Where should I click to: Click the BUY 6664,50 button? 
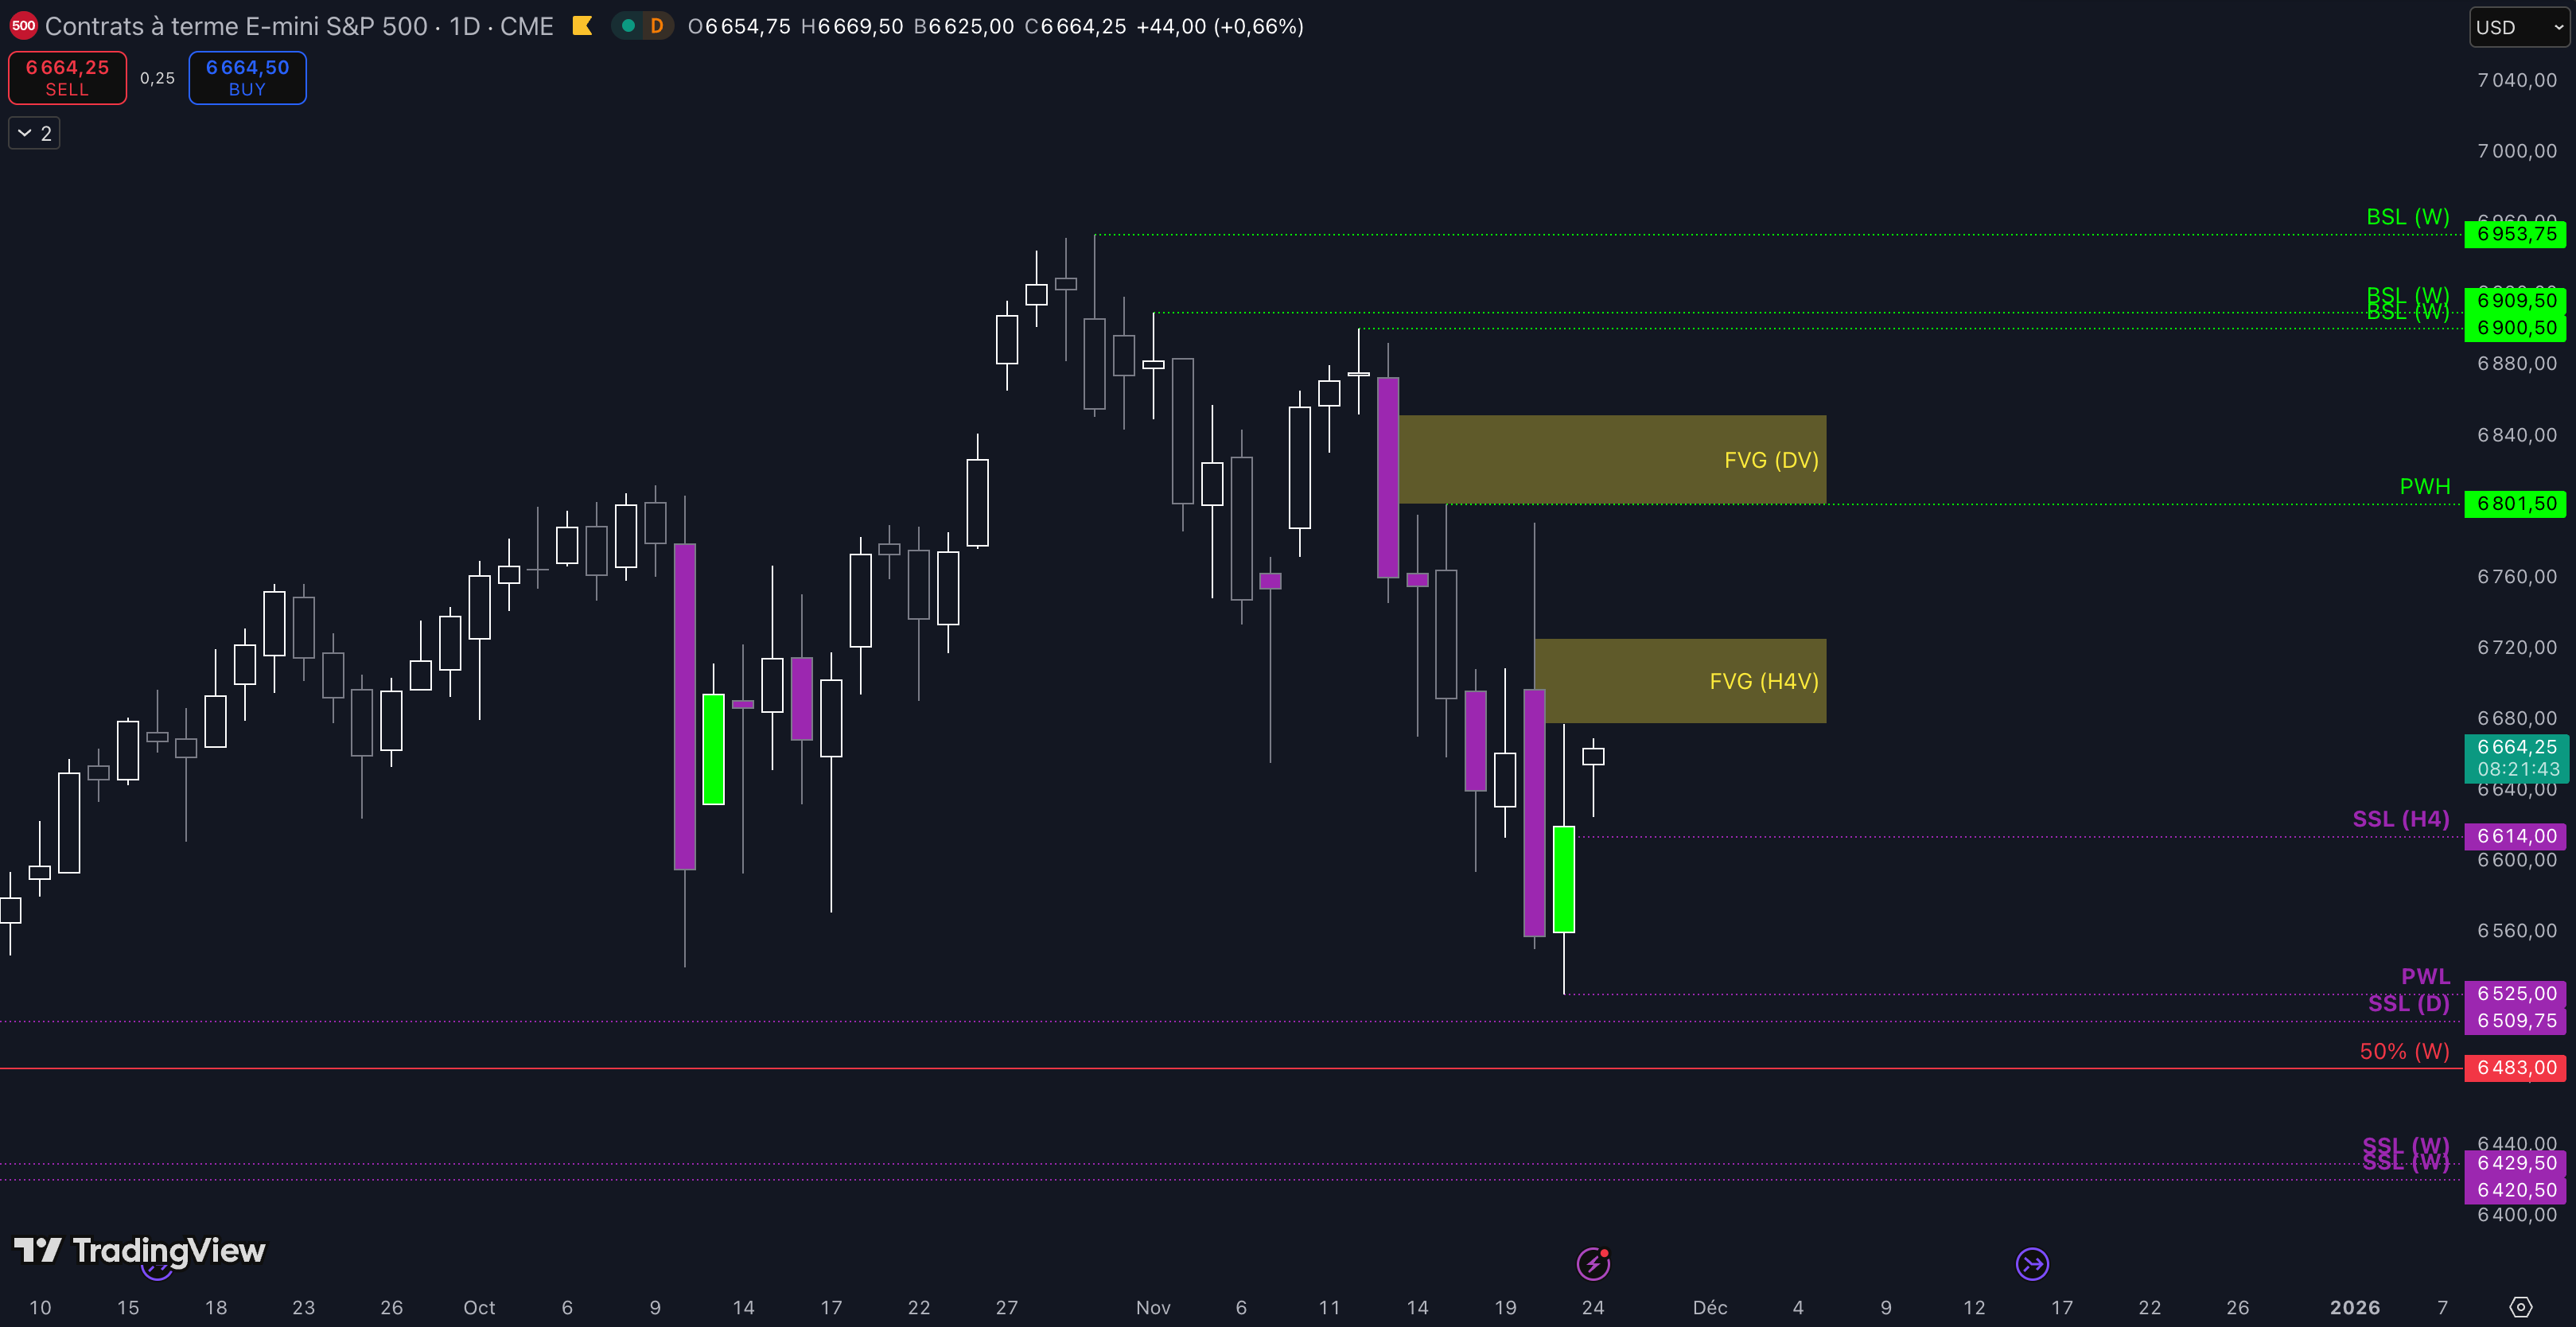pos(247,78)
